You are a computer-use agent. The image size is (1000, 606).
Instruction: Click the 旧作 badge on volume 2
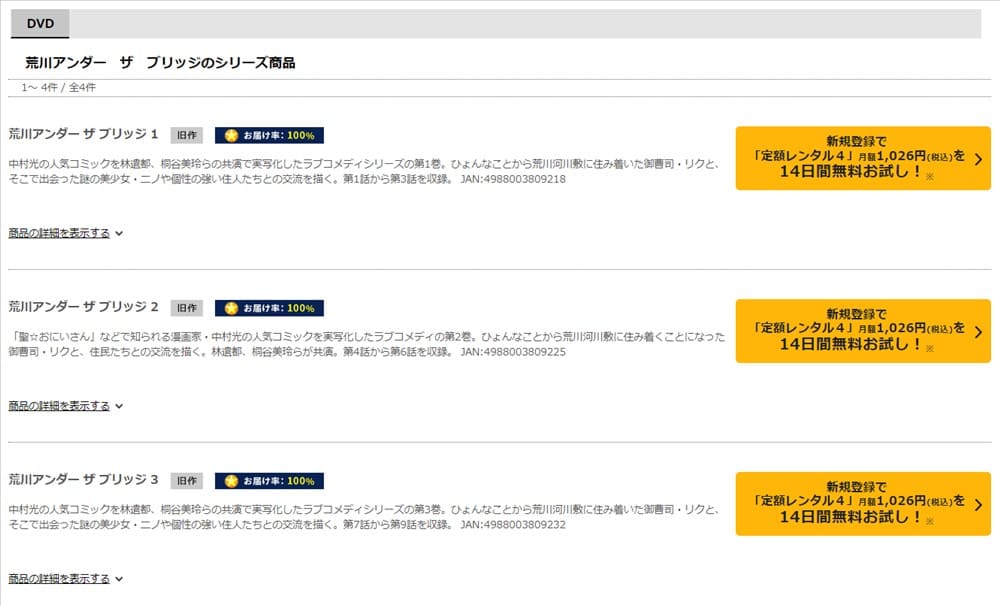pos(186,308)
